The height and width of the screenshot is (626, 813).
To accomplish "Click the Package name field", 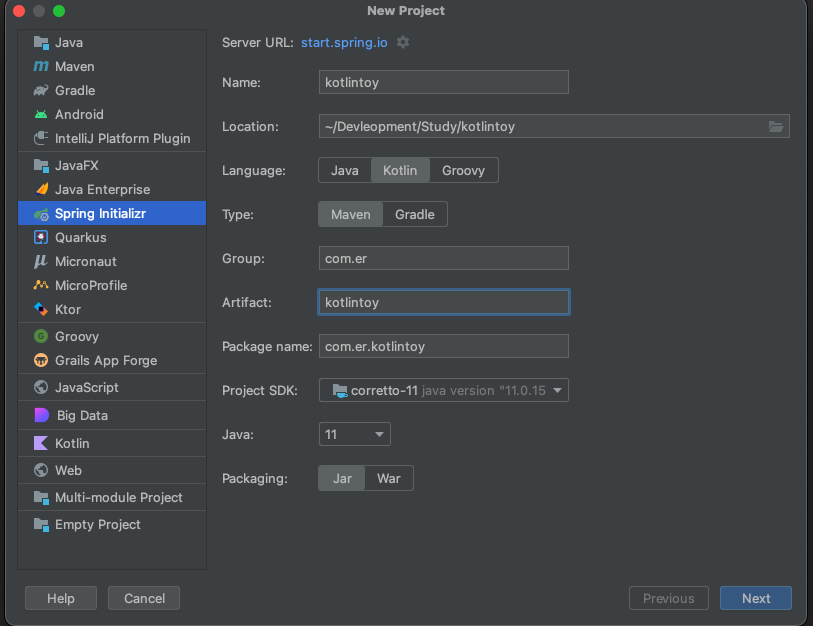I will [444, 346].
